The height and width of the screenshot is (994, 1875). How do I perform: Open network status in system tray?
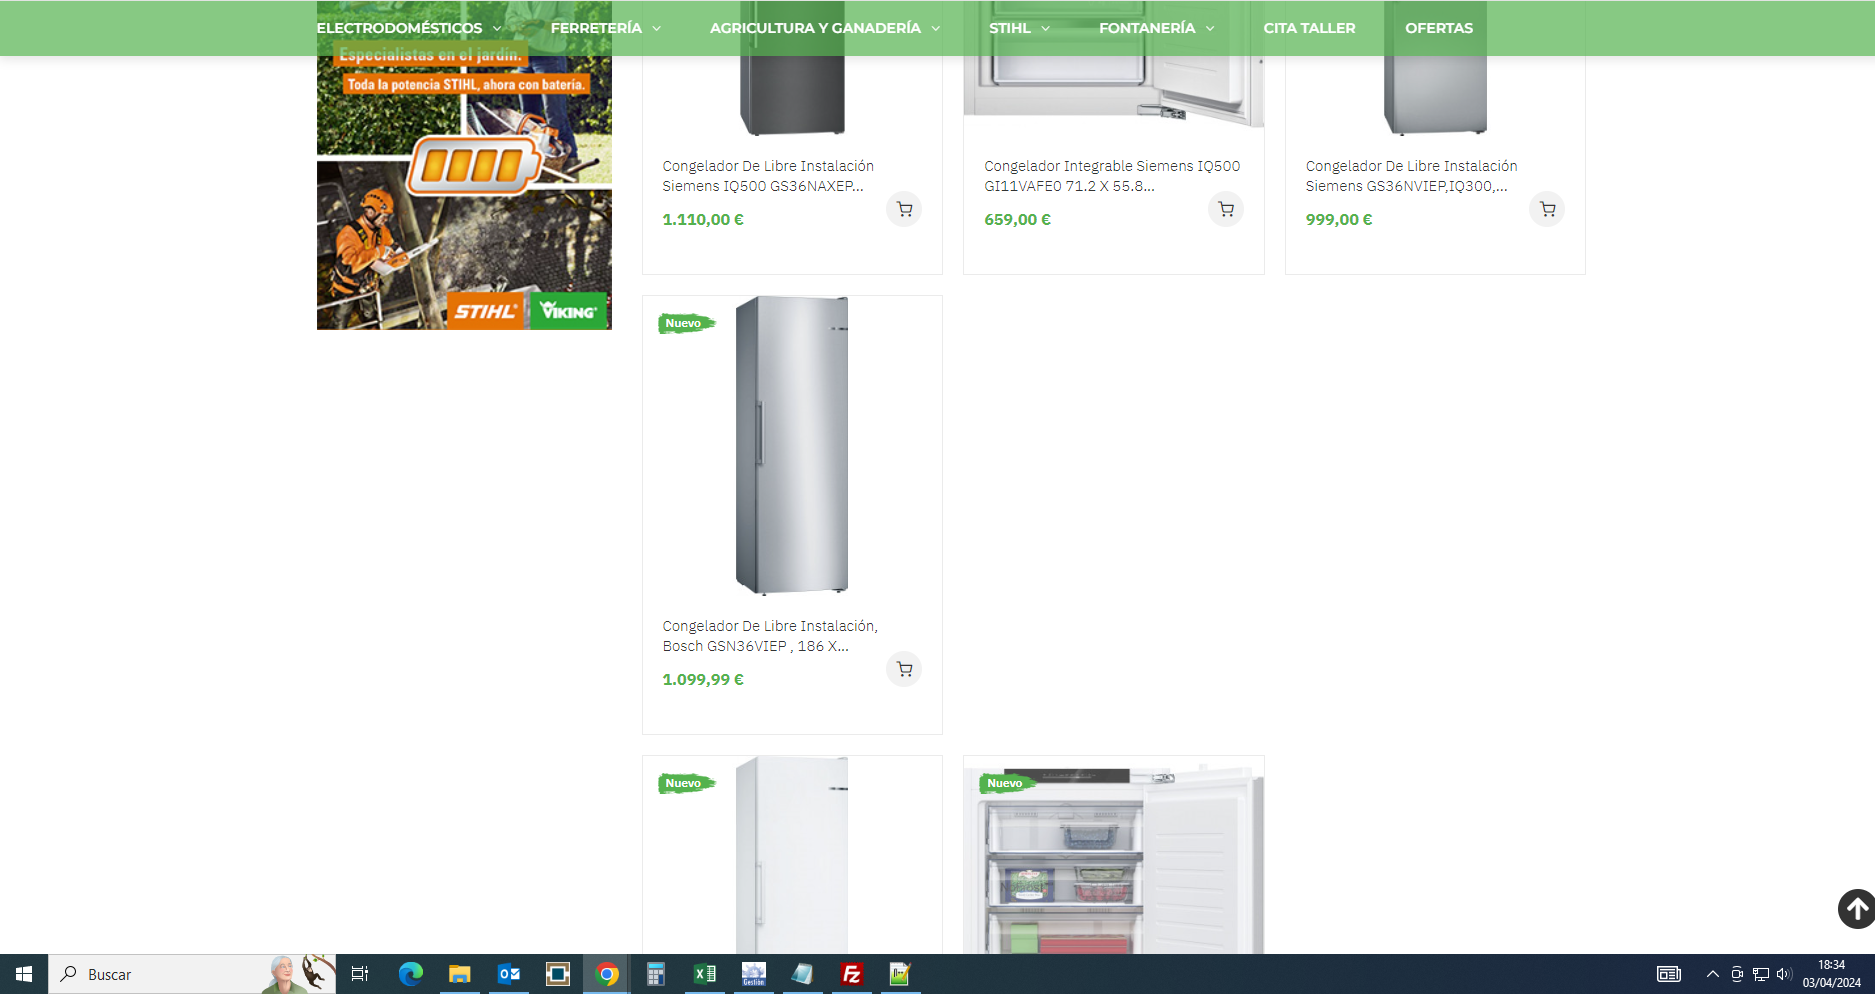[1761, 974]
